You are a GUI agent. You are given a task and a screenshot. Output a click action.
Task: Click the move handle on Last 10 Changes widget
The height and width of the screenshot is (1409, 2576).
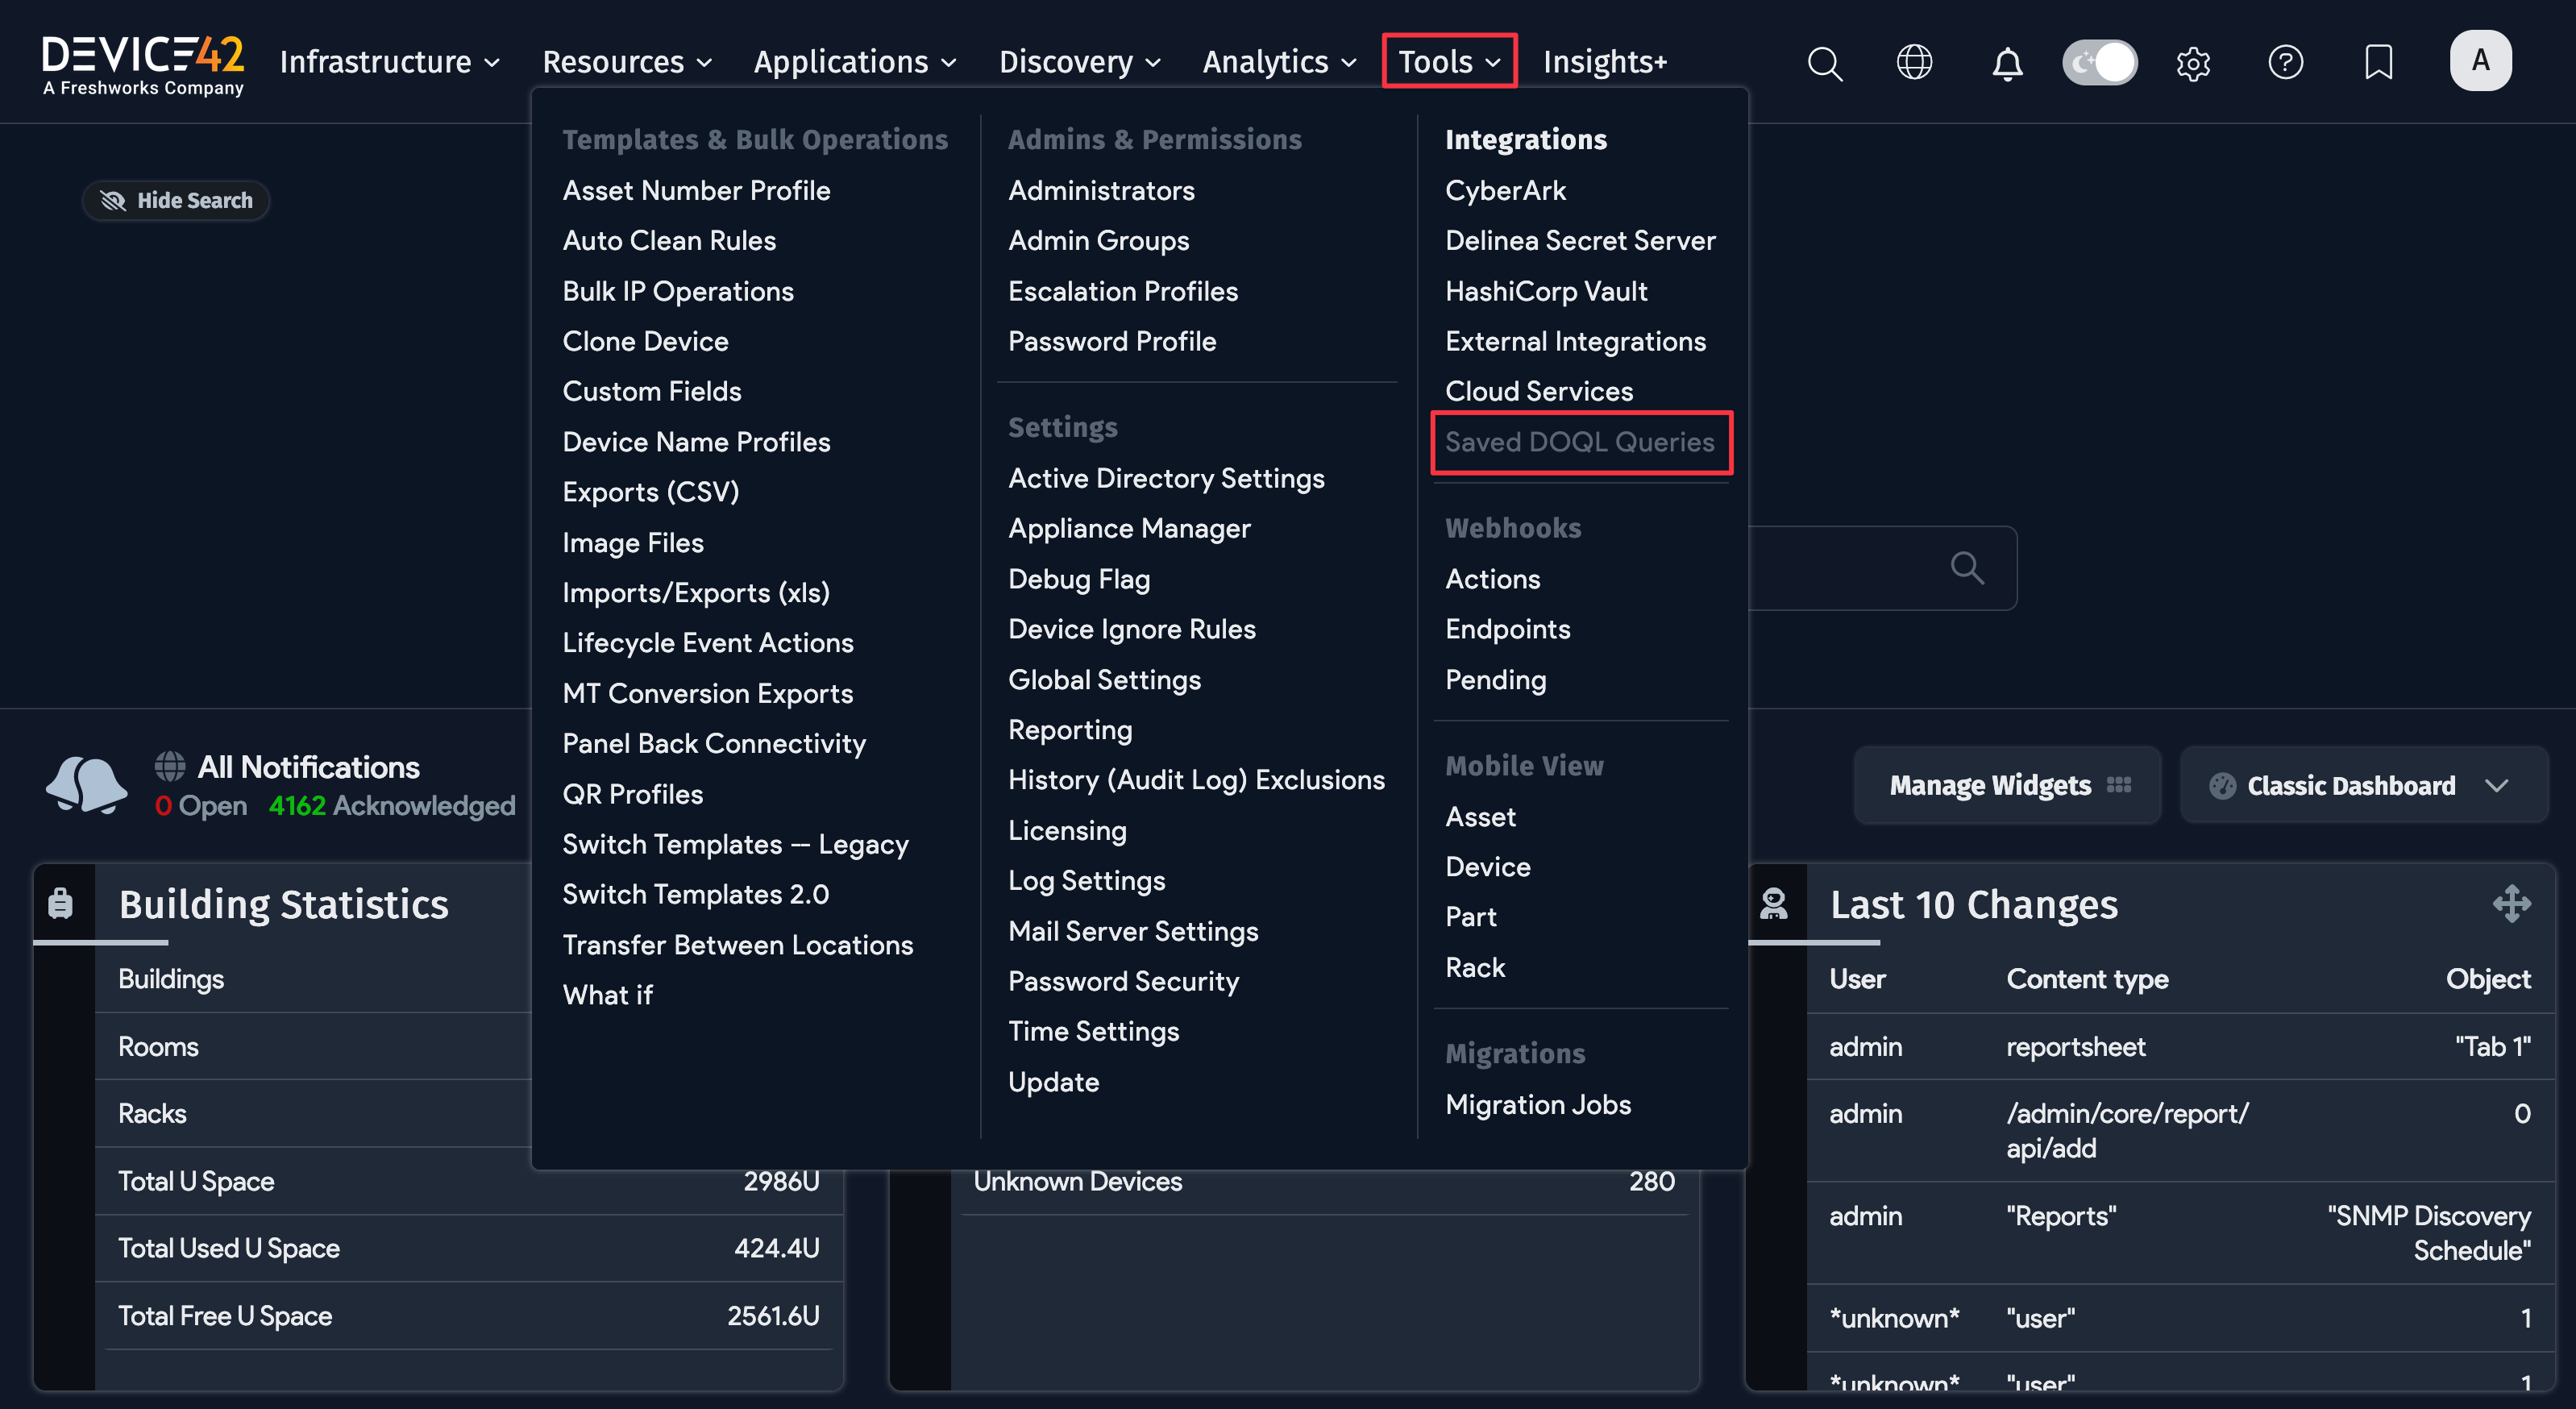pyautogui.click(x=2512, y=903)
